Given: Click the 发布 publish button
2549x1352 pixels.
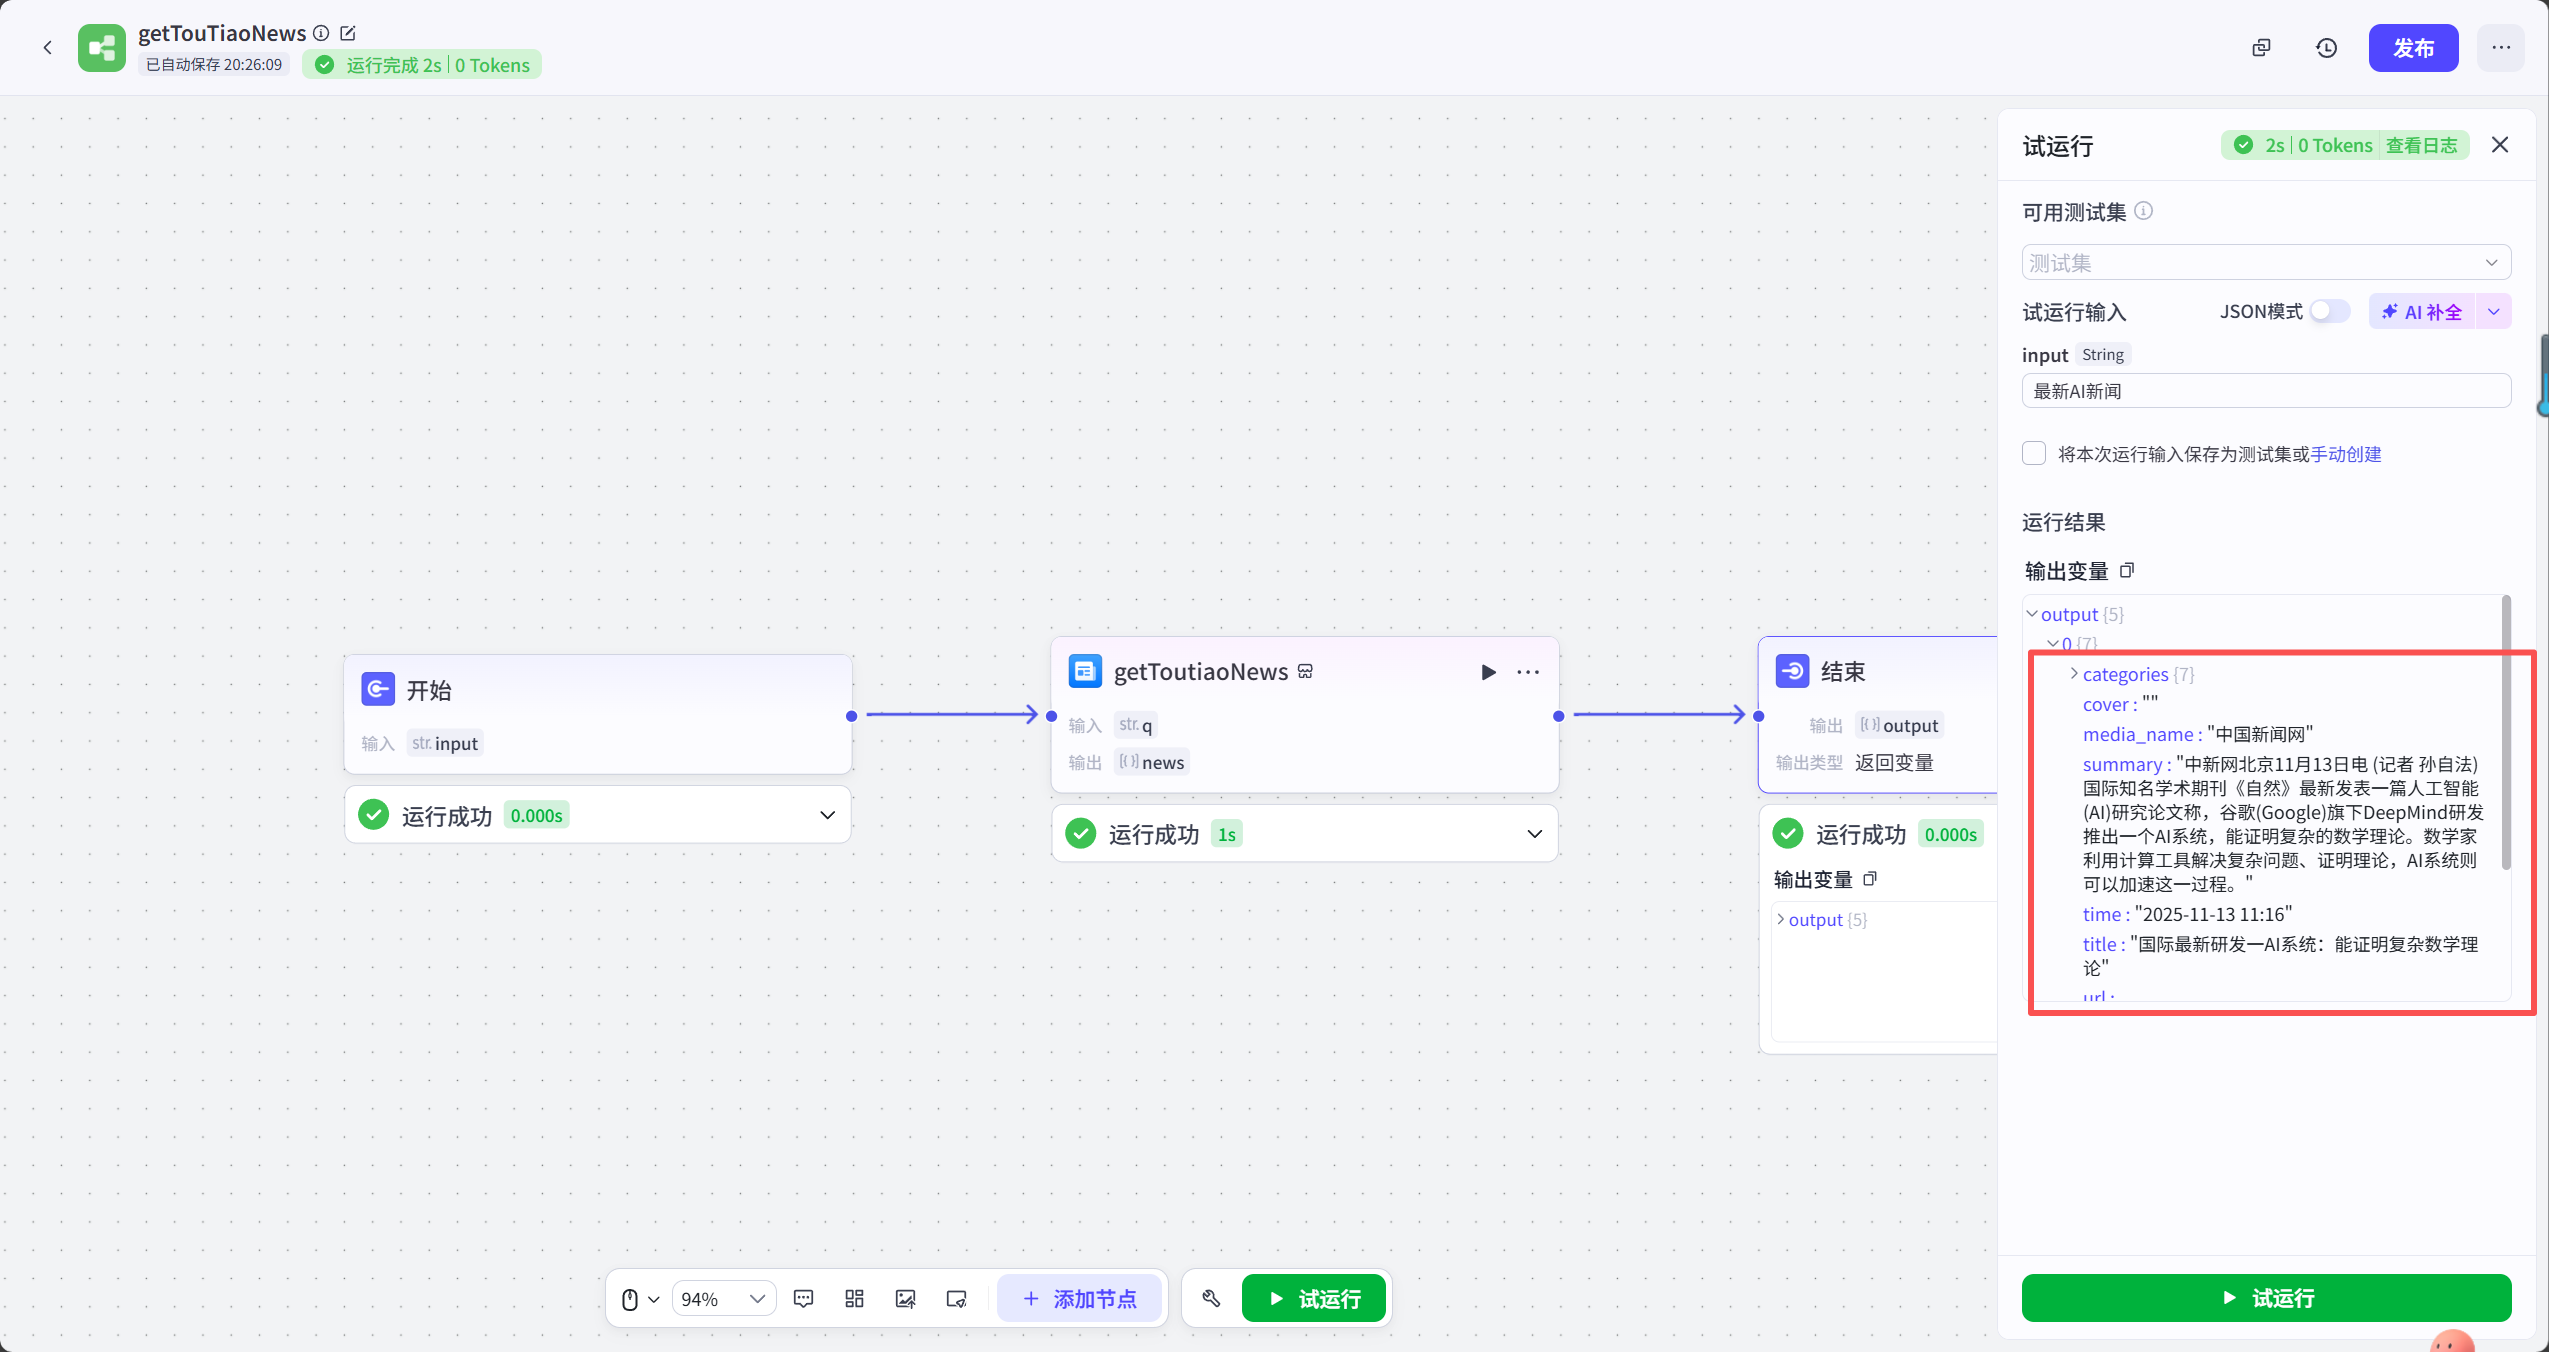Looking at the screenshot, I should [x=2412, y=48].
